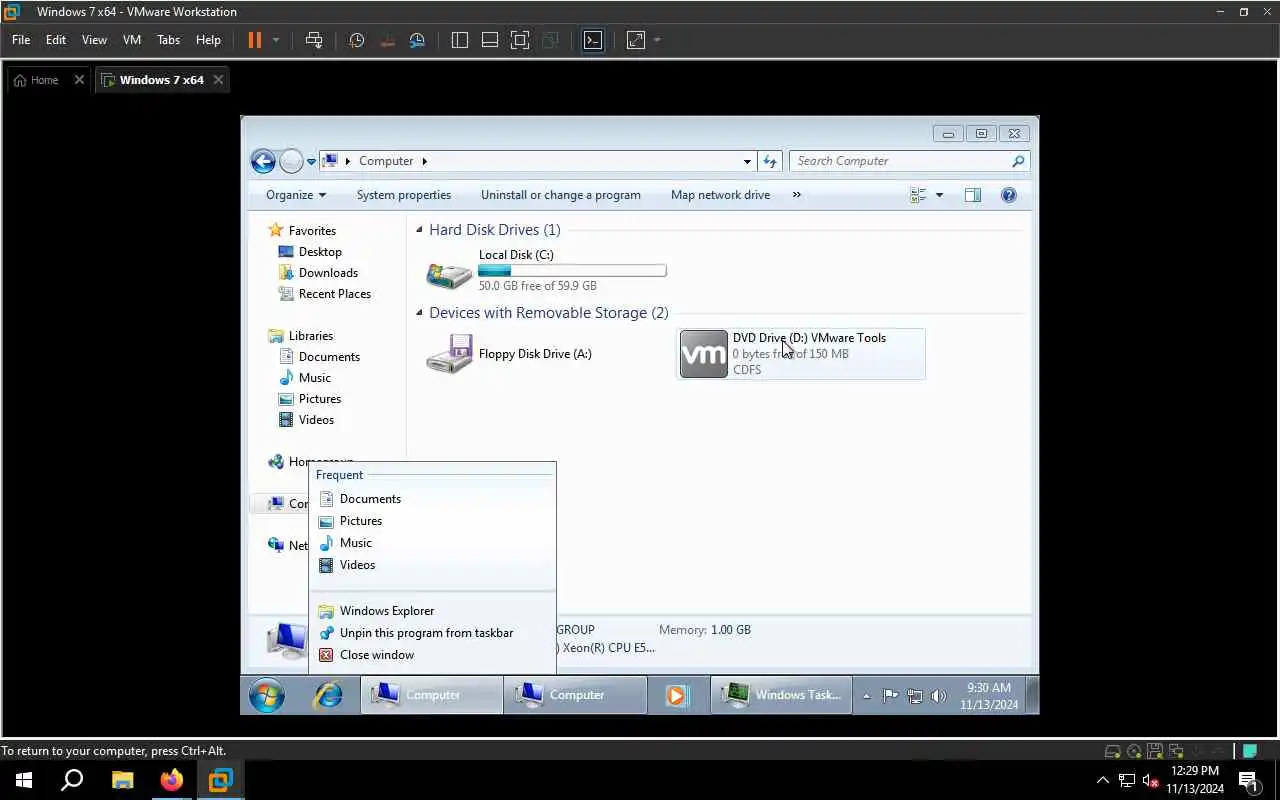
Task: Click the Local Disk (C:) usage bar
Action: 572,271
